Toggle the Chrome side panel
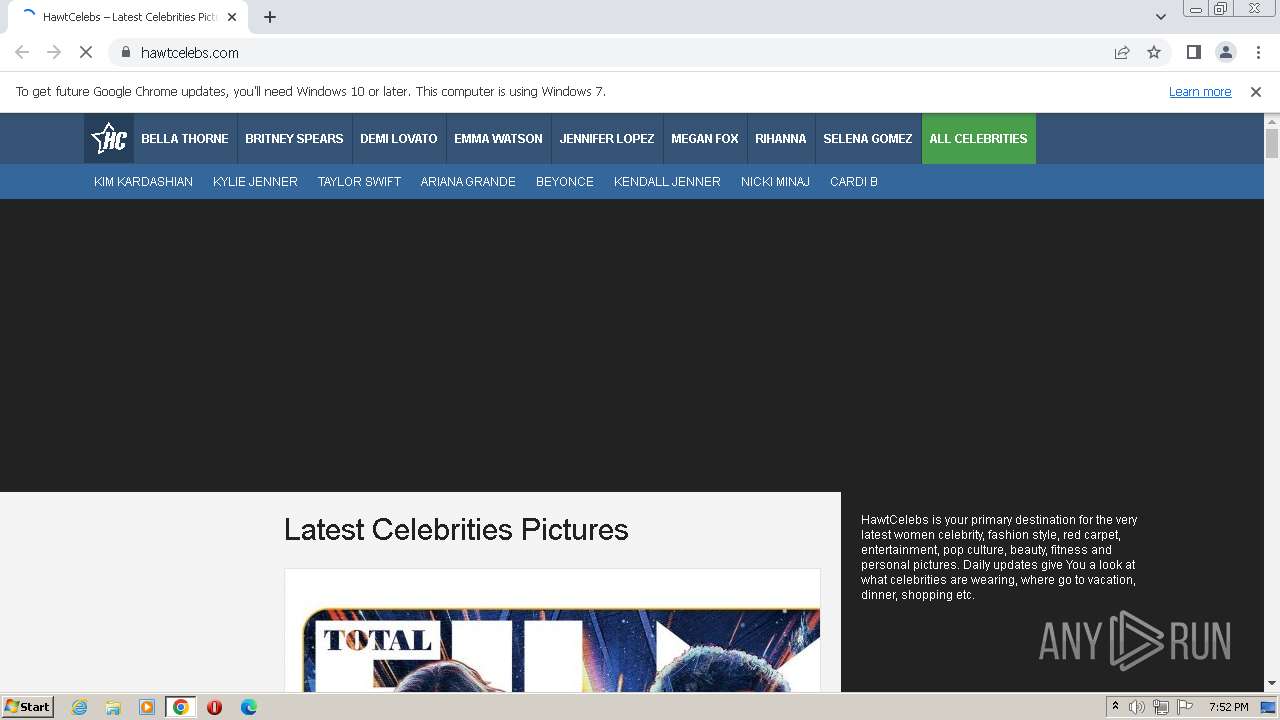 click(x=1193, y=52)
